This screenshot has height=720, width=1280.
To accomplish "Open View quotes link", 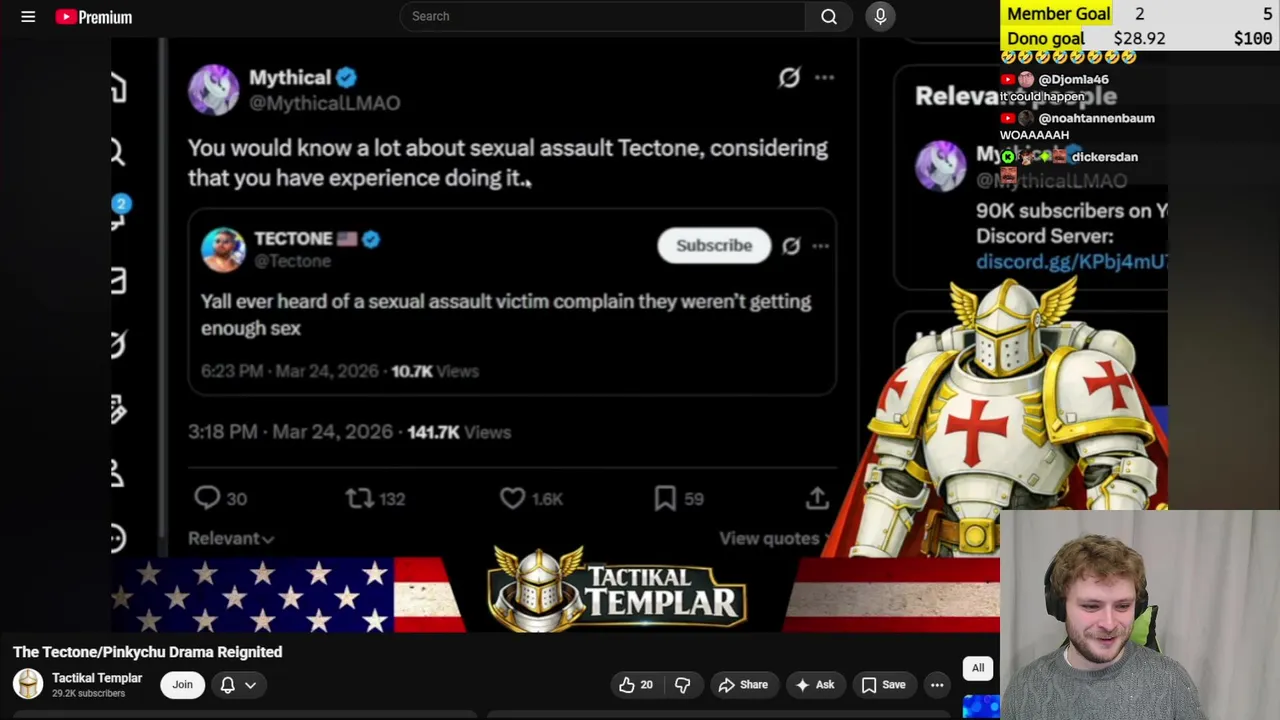I will click(771, 538).
